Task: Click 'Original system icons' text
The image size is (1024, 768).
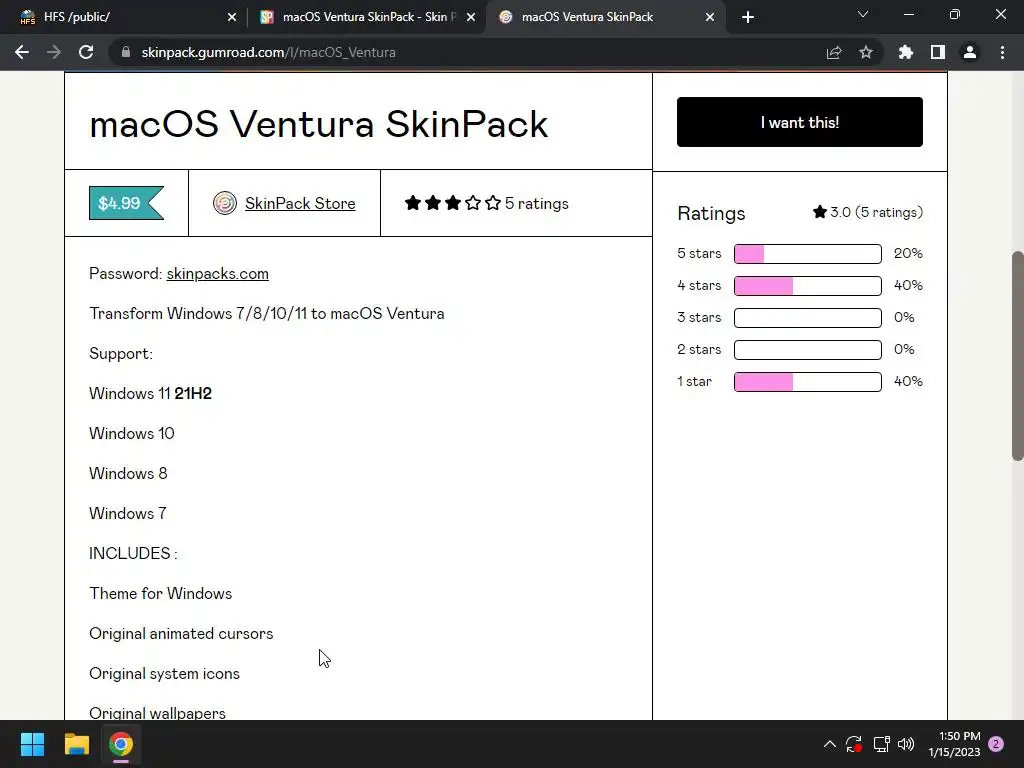Action: point(165,673)
